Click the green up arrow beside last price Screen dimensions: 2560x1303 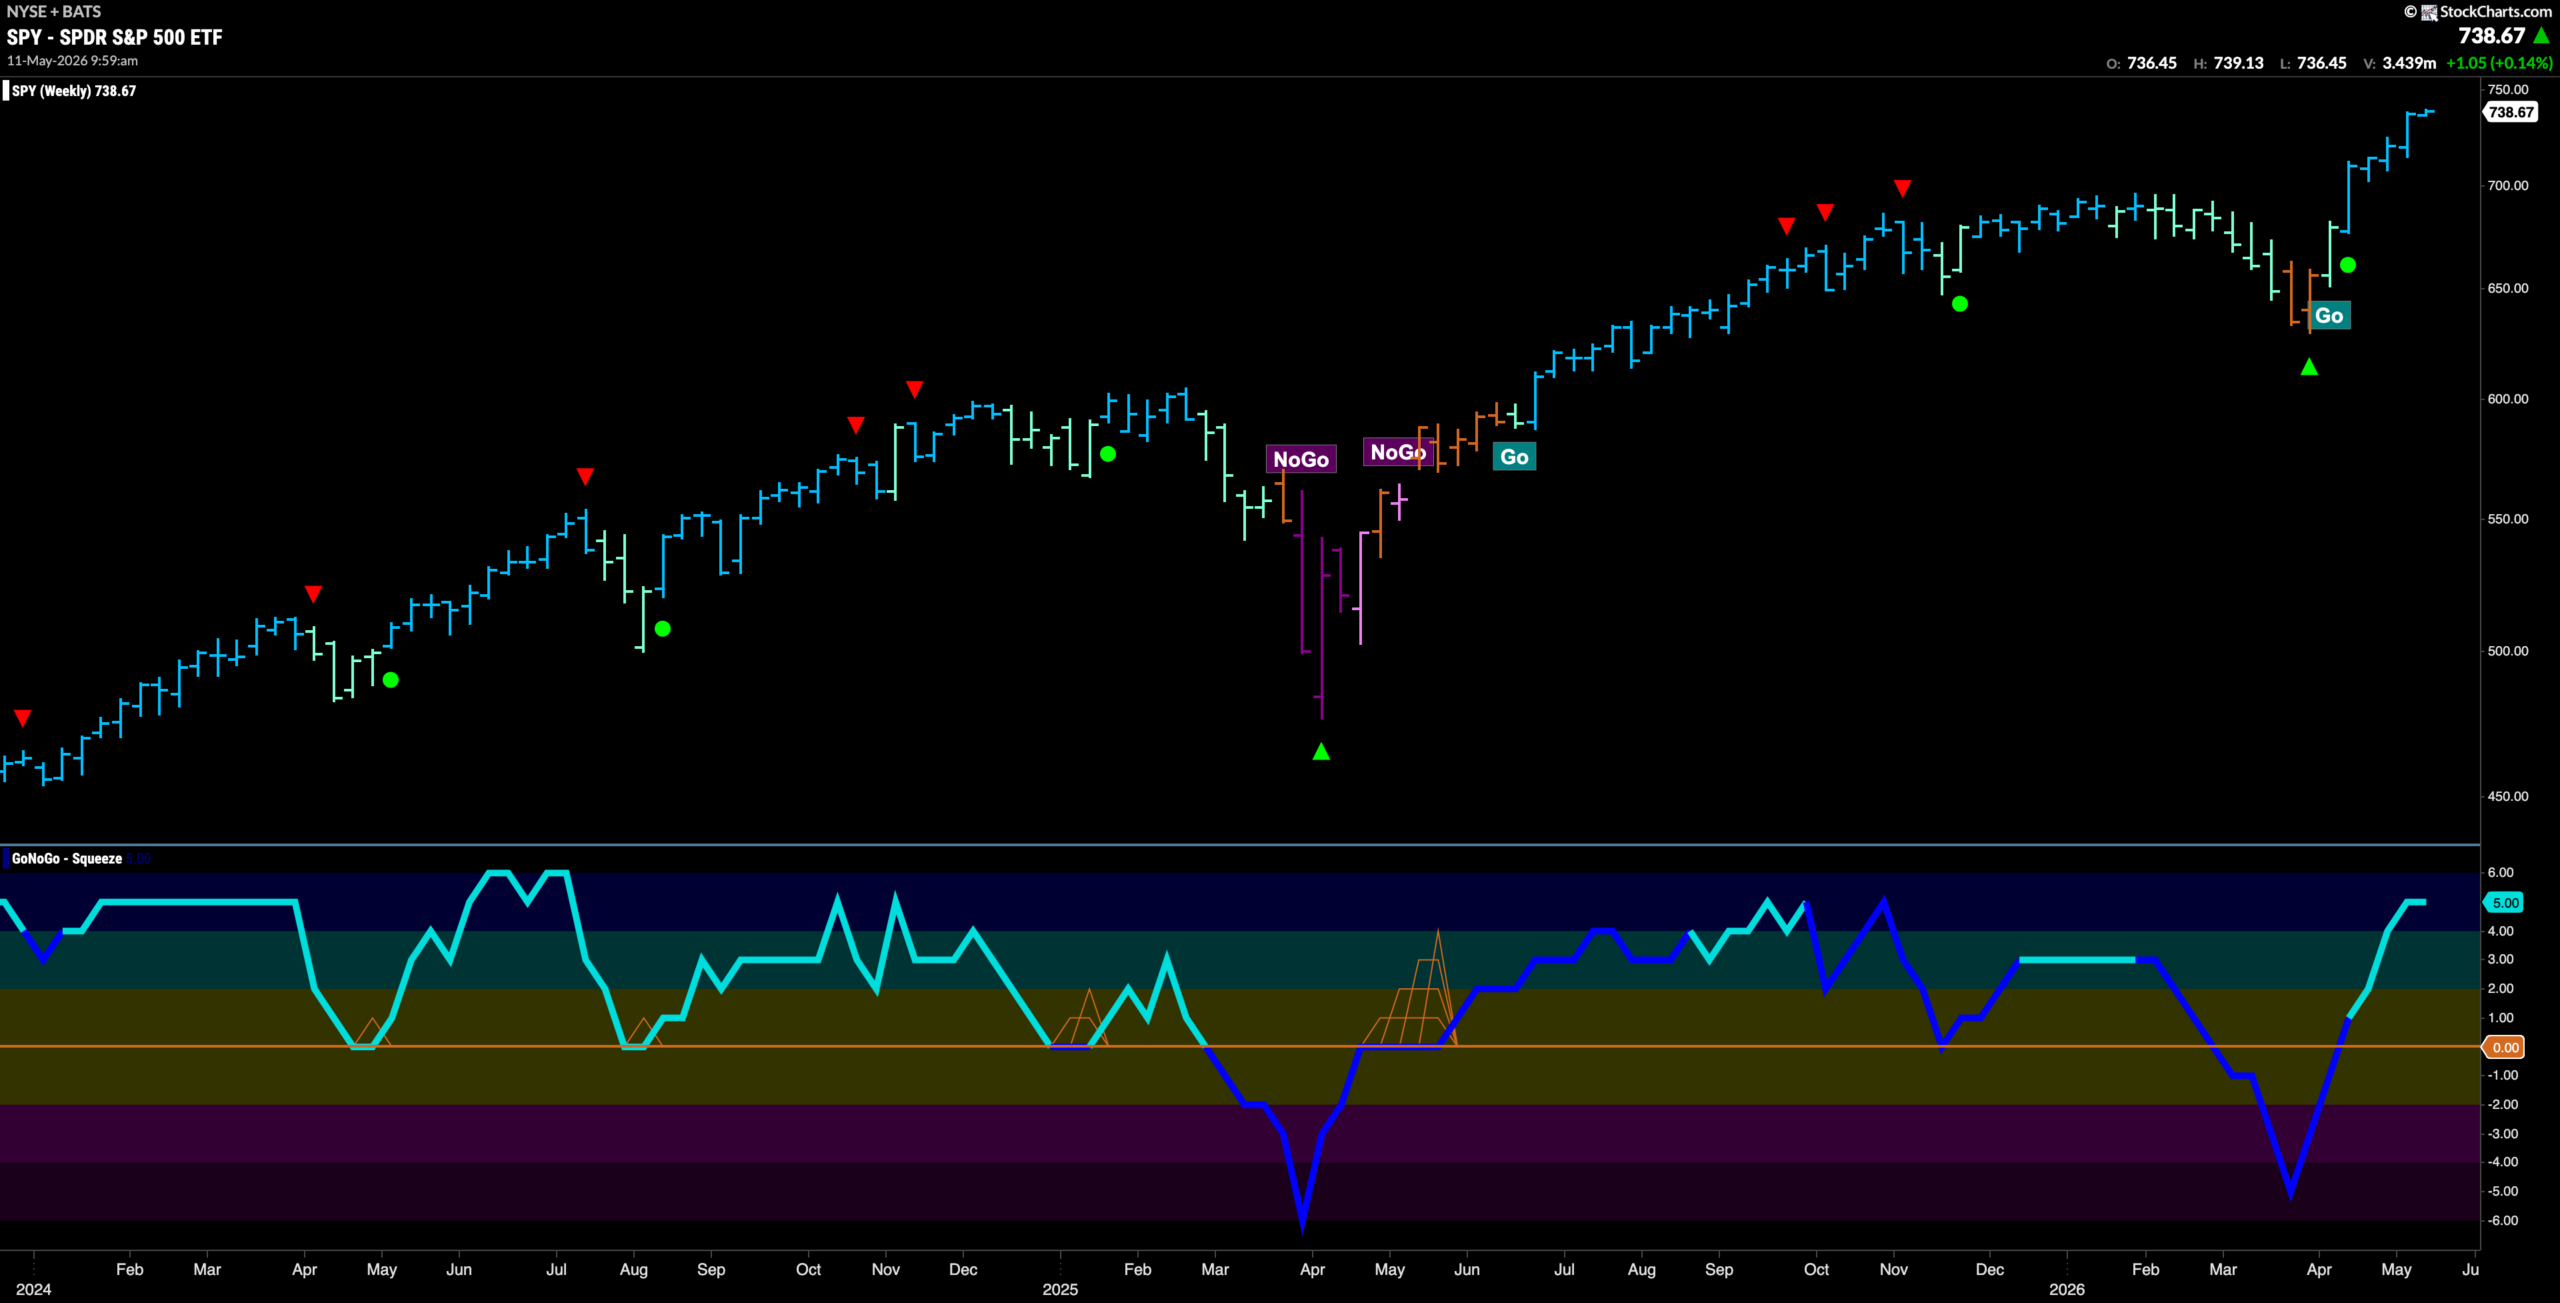coord(2542,35)
